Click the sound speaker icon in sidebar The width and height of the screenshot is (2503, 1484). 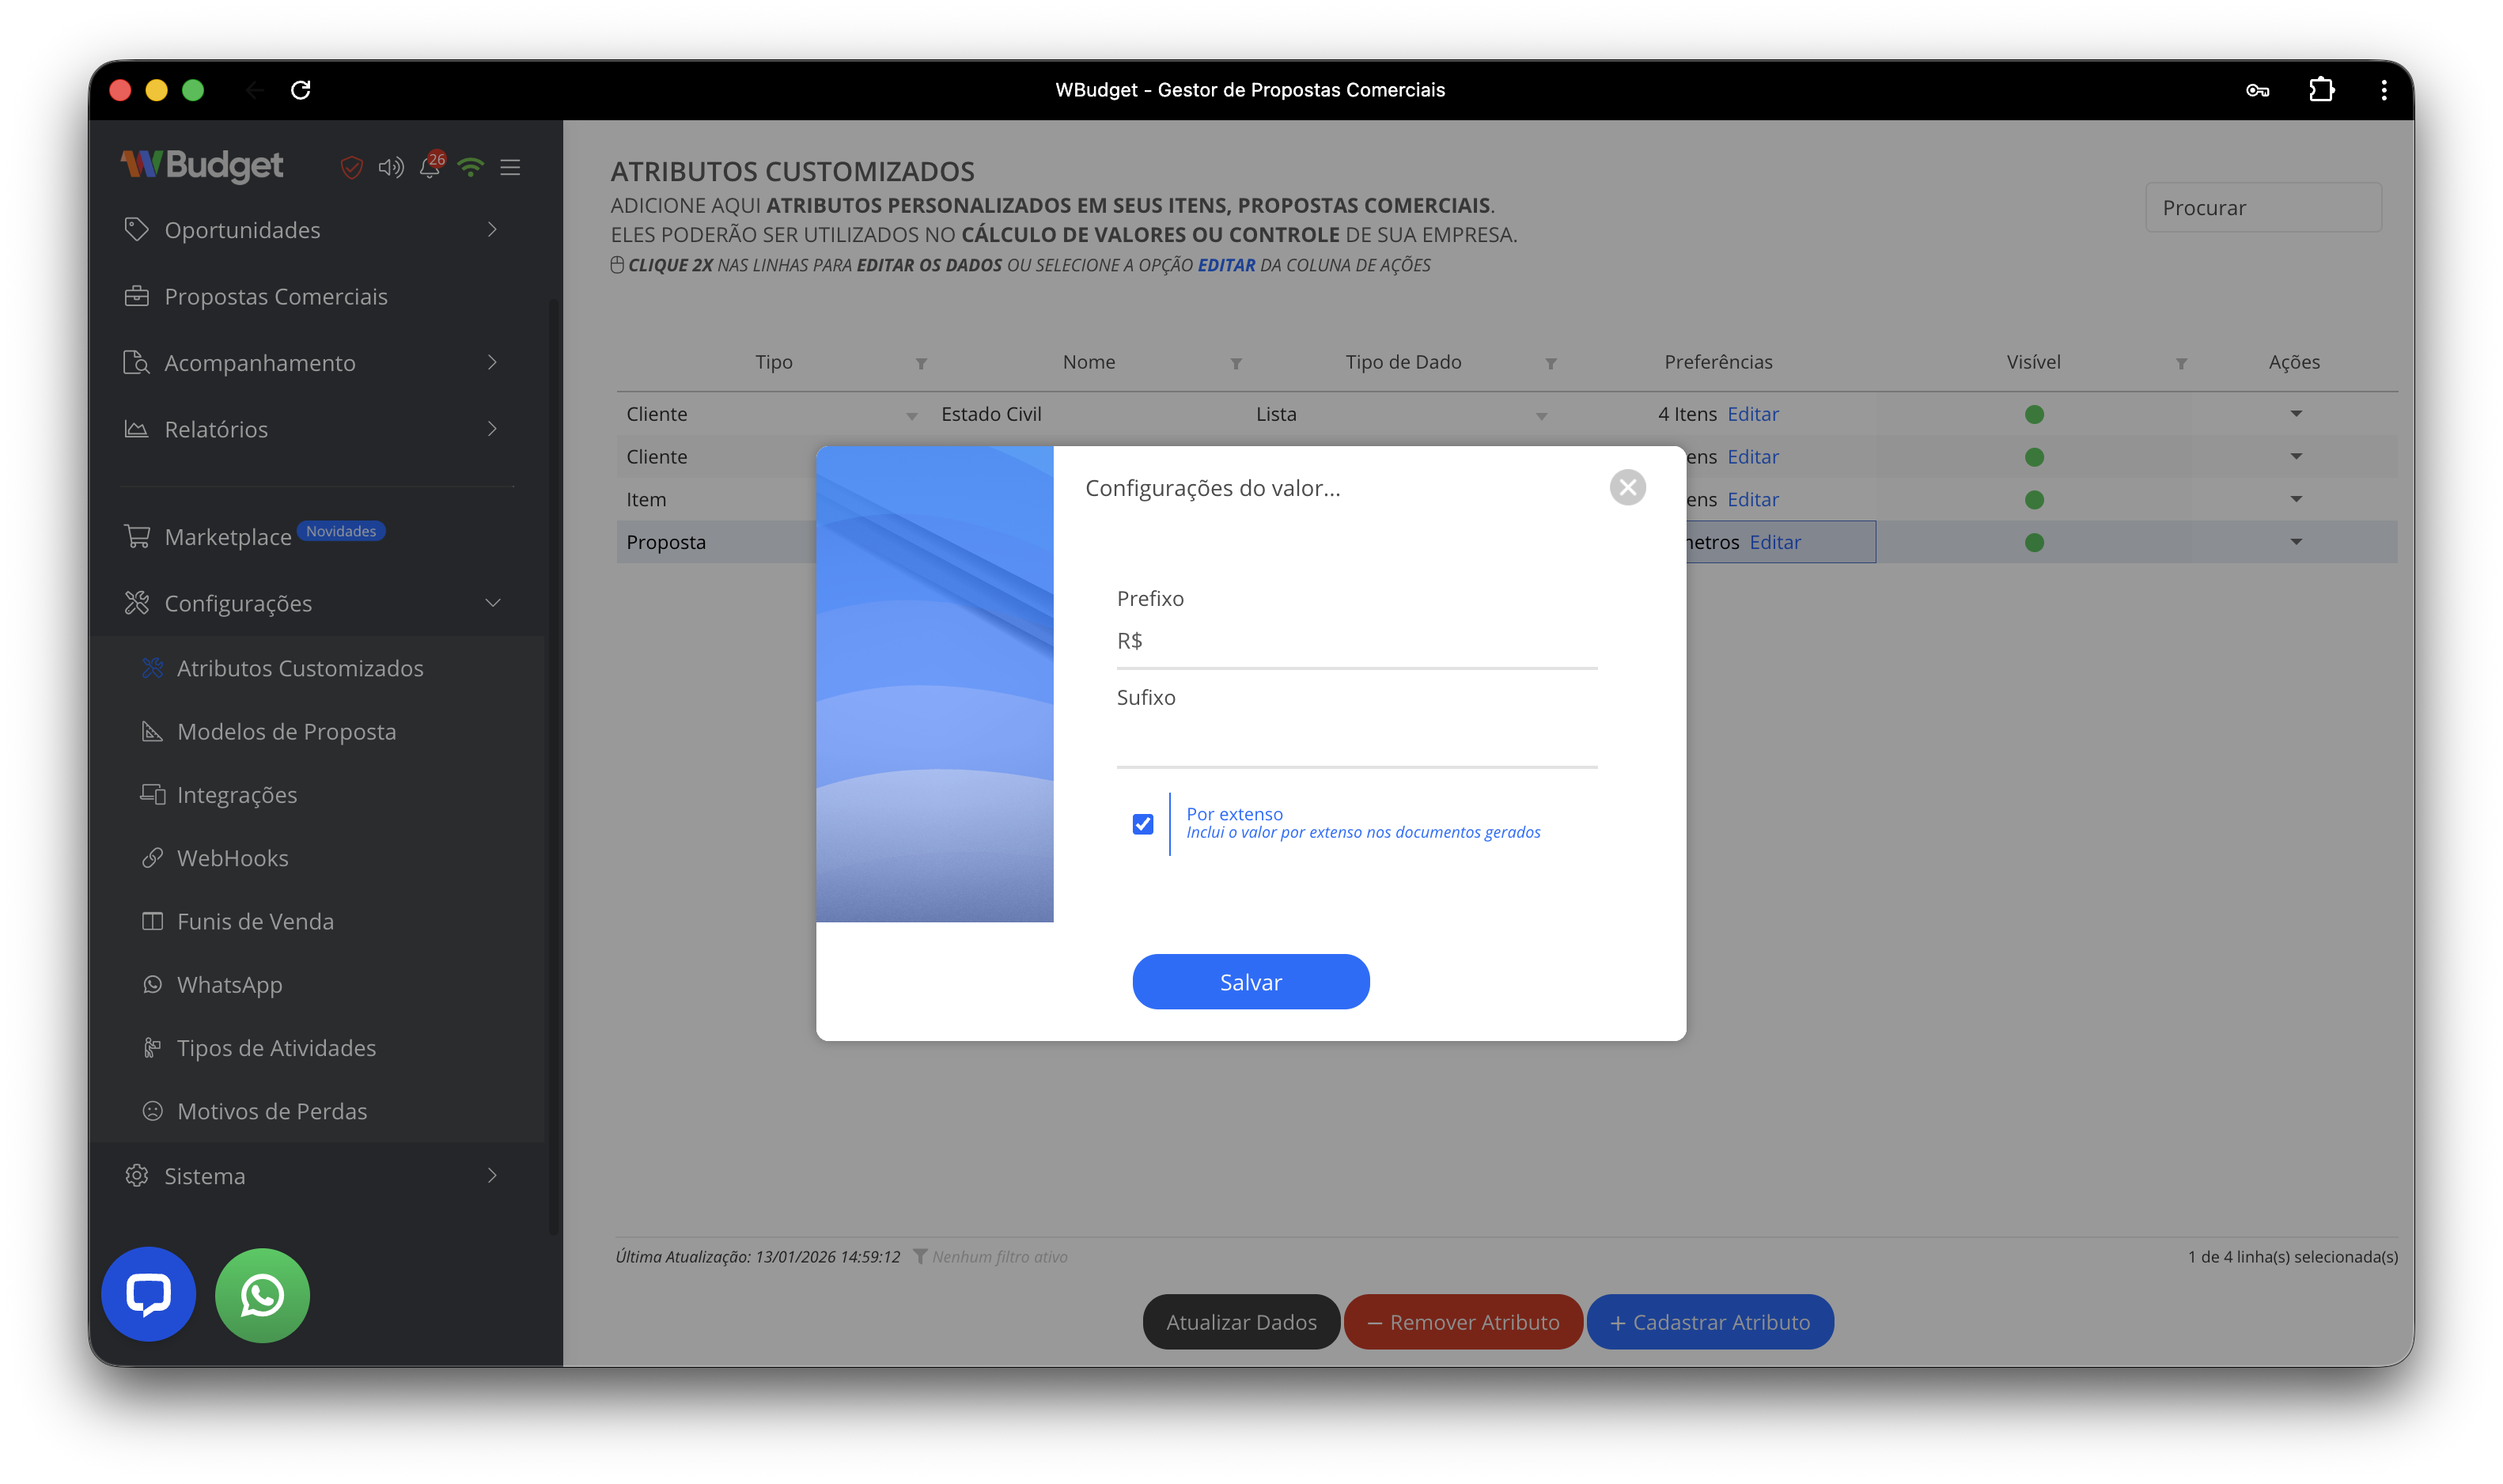(x=391, y=167)
